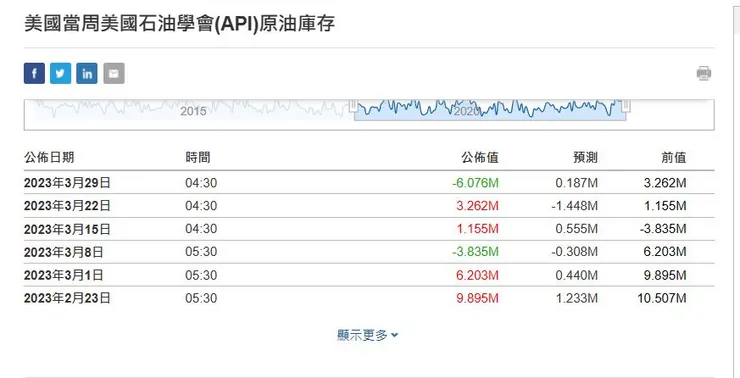The width and height of the screenshot is (740, 378).
Task: Click the 公佈值 column header
Action: [x=479, y=157]
